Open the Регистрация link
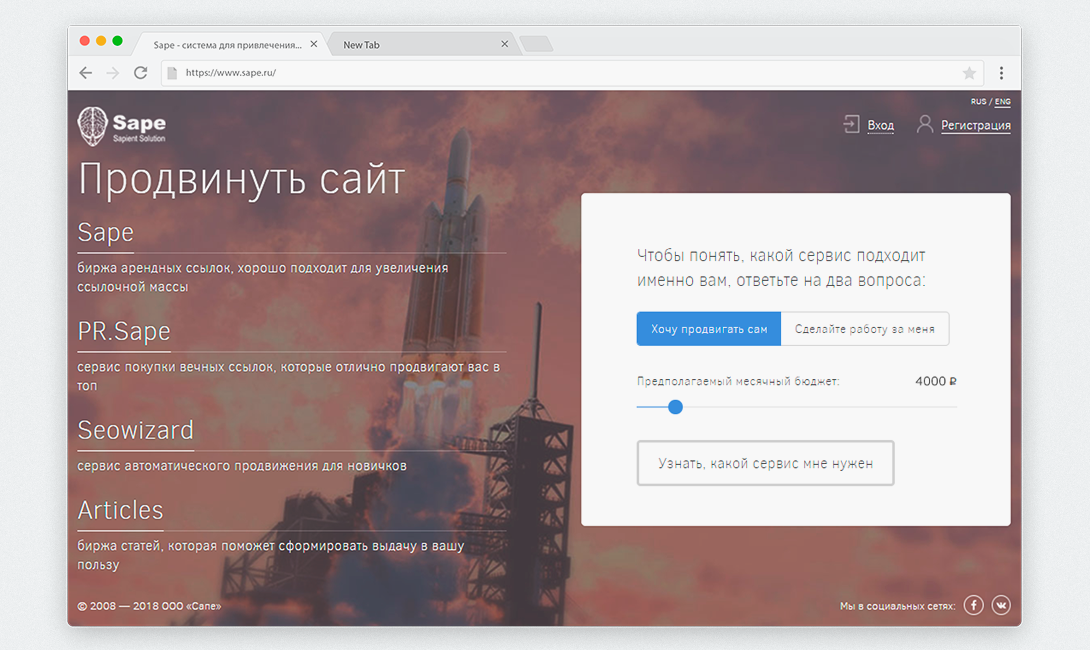Viewport: 1090px width, 650px height. pos(975,125)
